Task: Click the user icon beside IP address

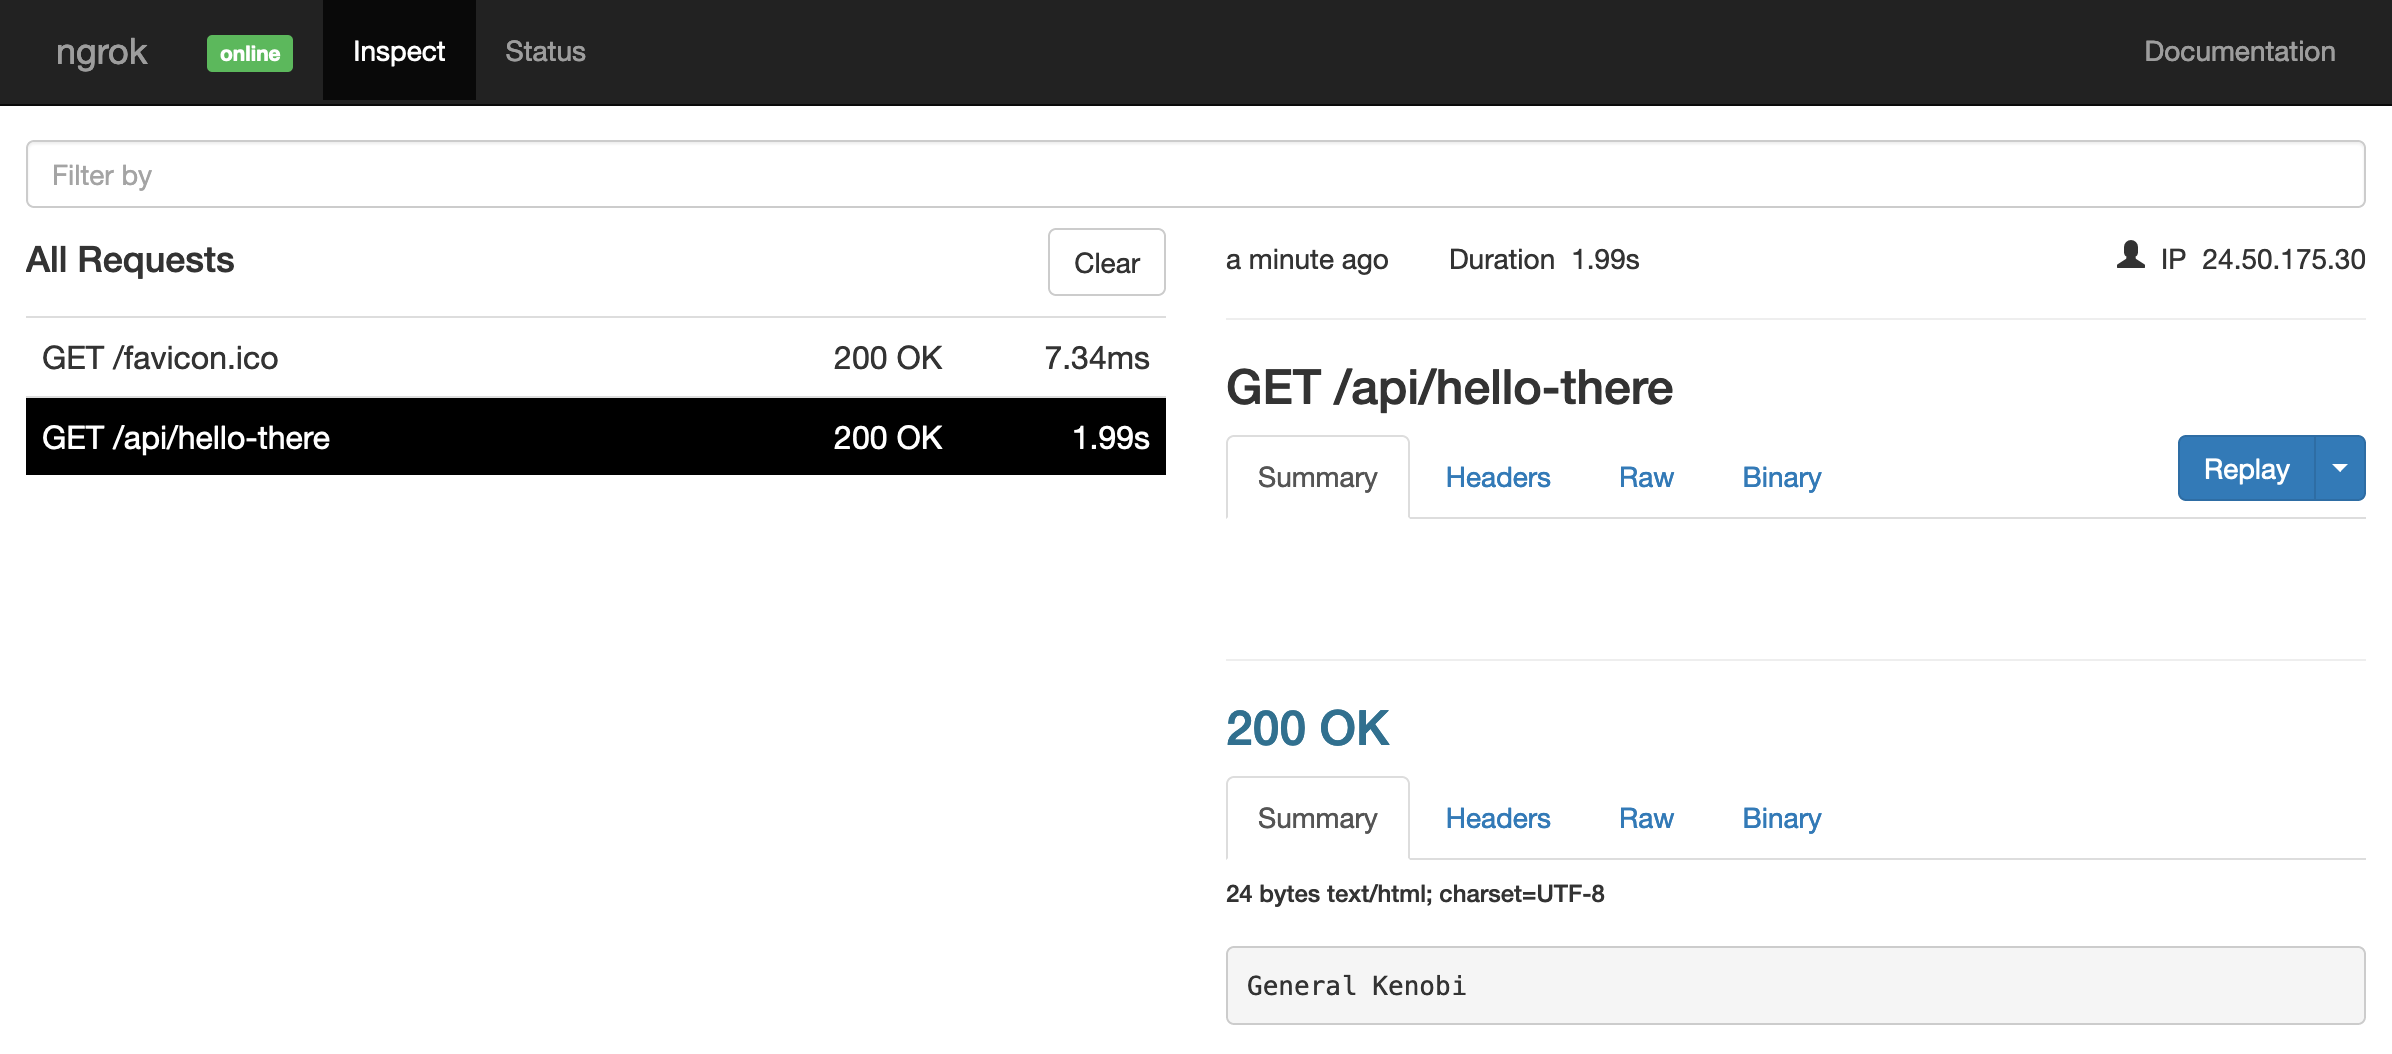Action: pos(2130,256)
